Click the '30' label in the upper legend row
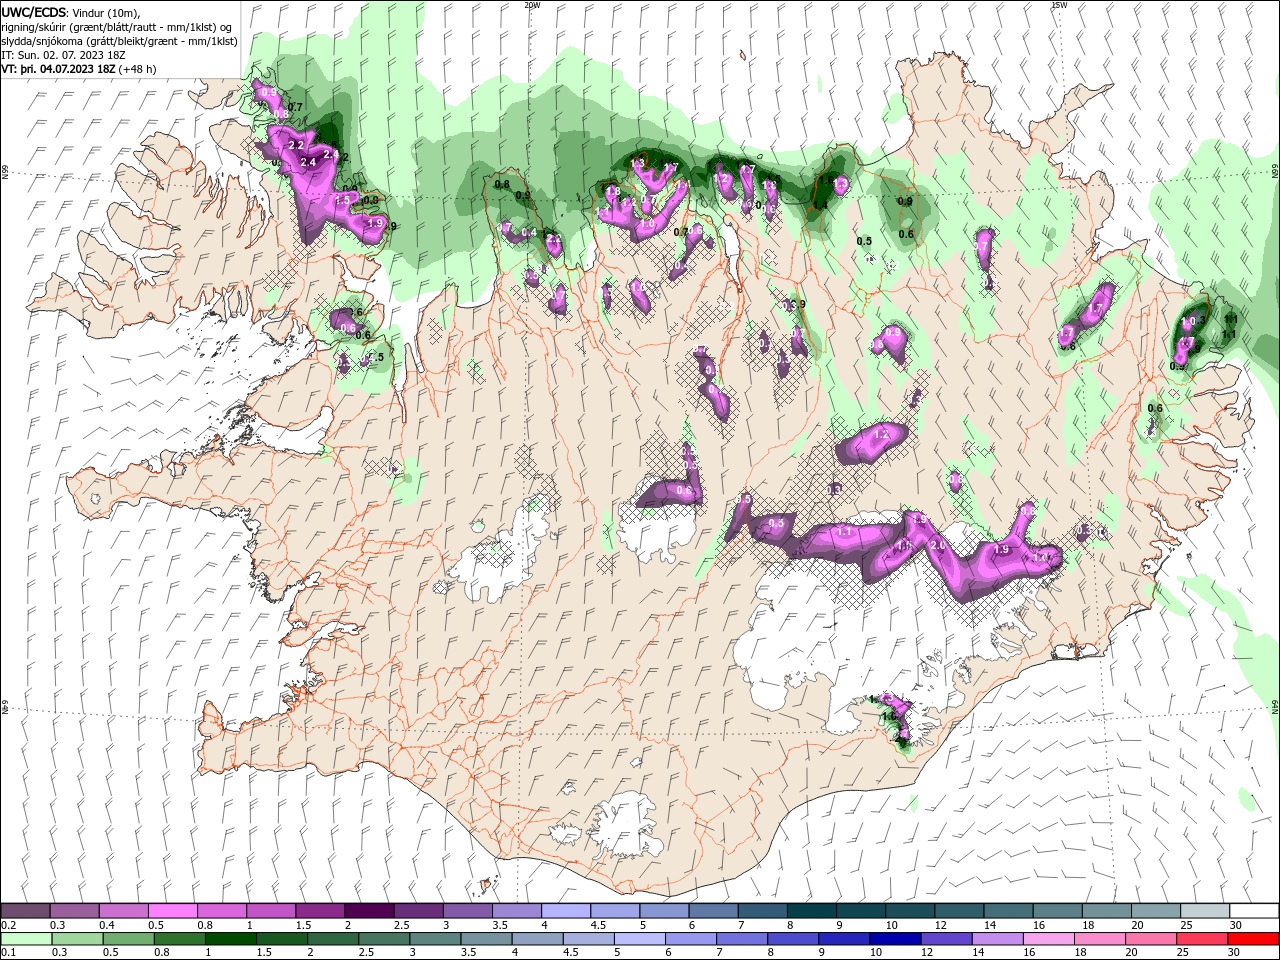This screenshot has height=960, width=1280. 1236,925
